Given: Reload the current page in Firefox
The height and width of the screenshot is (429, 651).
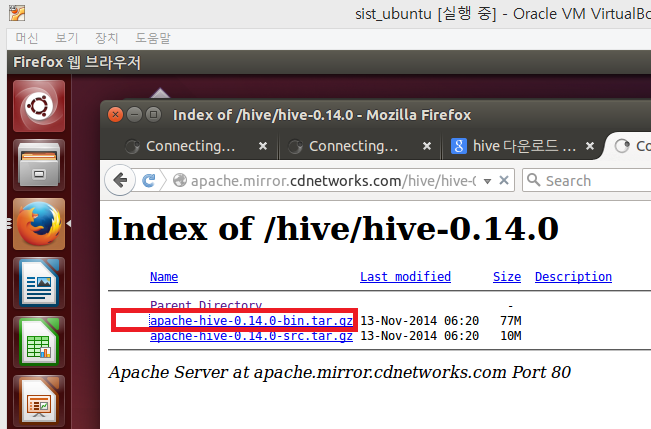Looking at the screenshot, I should pos(149,181).
